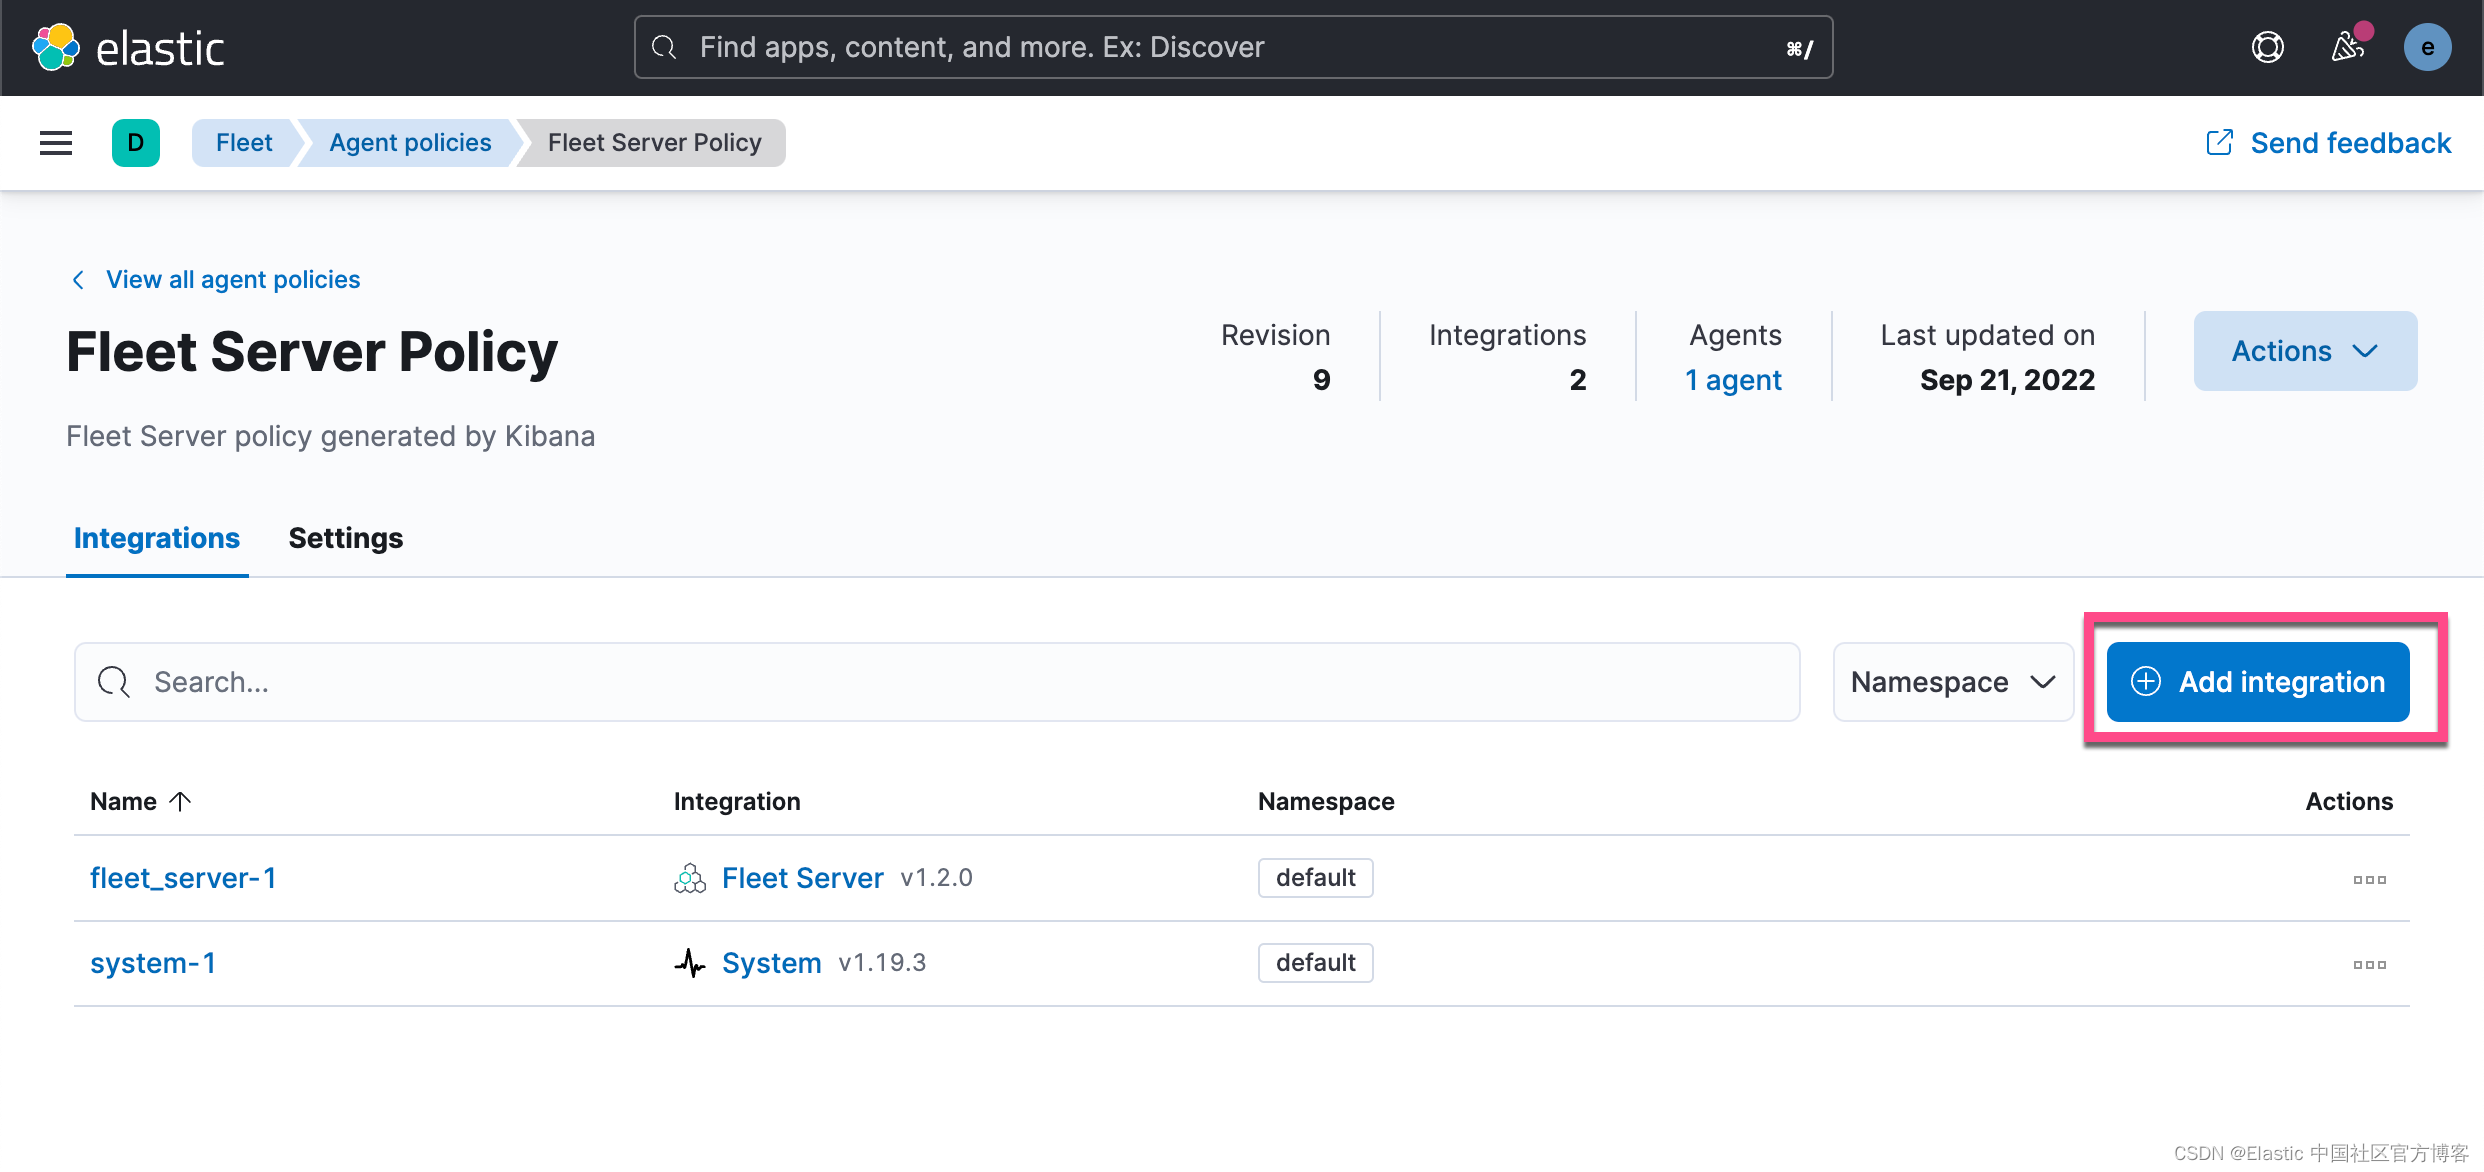Open the actions ellipsis for system-1
This screenshot has width=2484, height=1172.
point(2369,963)
